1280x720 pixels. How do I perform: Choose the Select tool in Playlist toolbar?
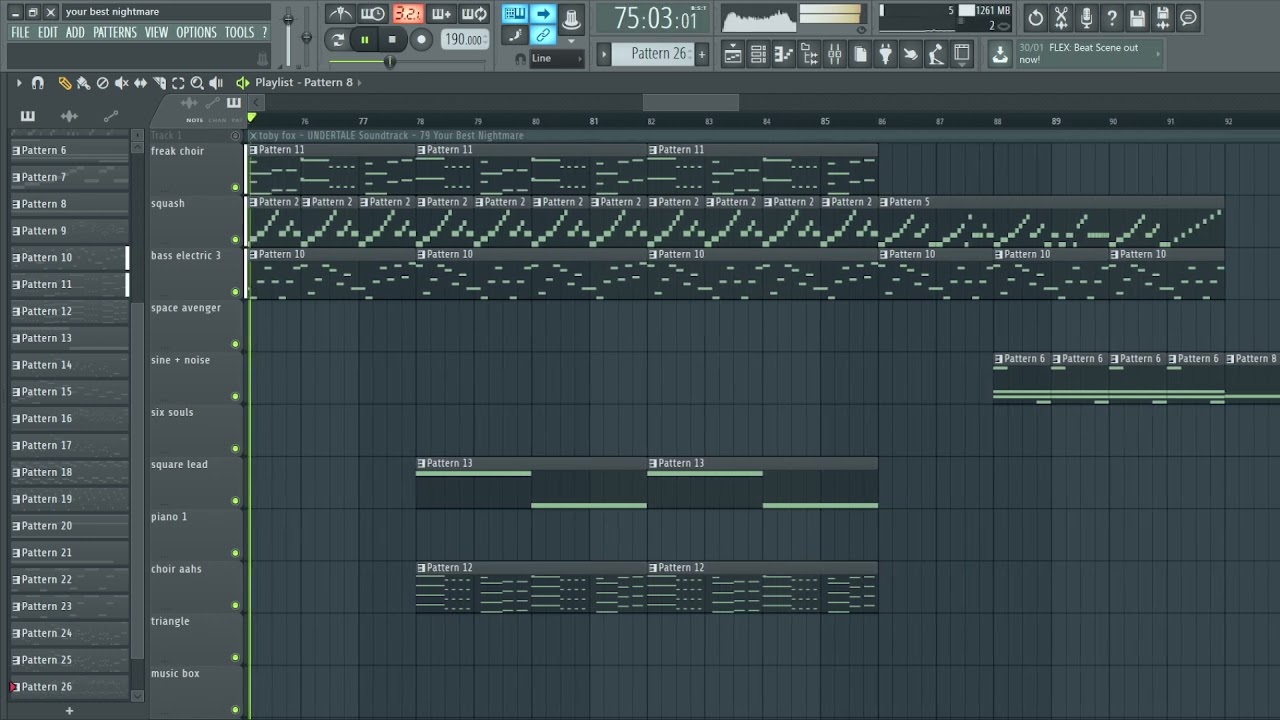pos(178,83)
